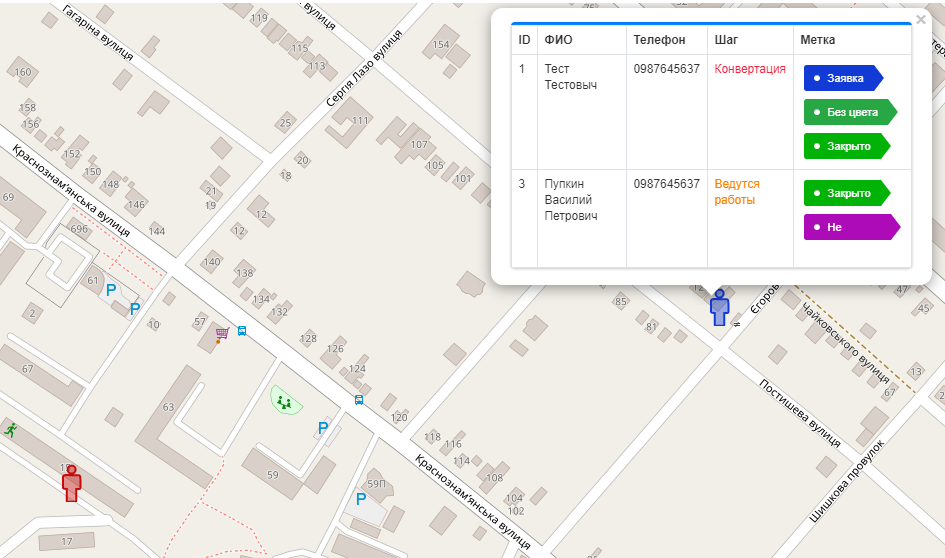Click building number 17 on map
This screenshot has height=558, width=945.
(x=66, y=541)
